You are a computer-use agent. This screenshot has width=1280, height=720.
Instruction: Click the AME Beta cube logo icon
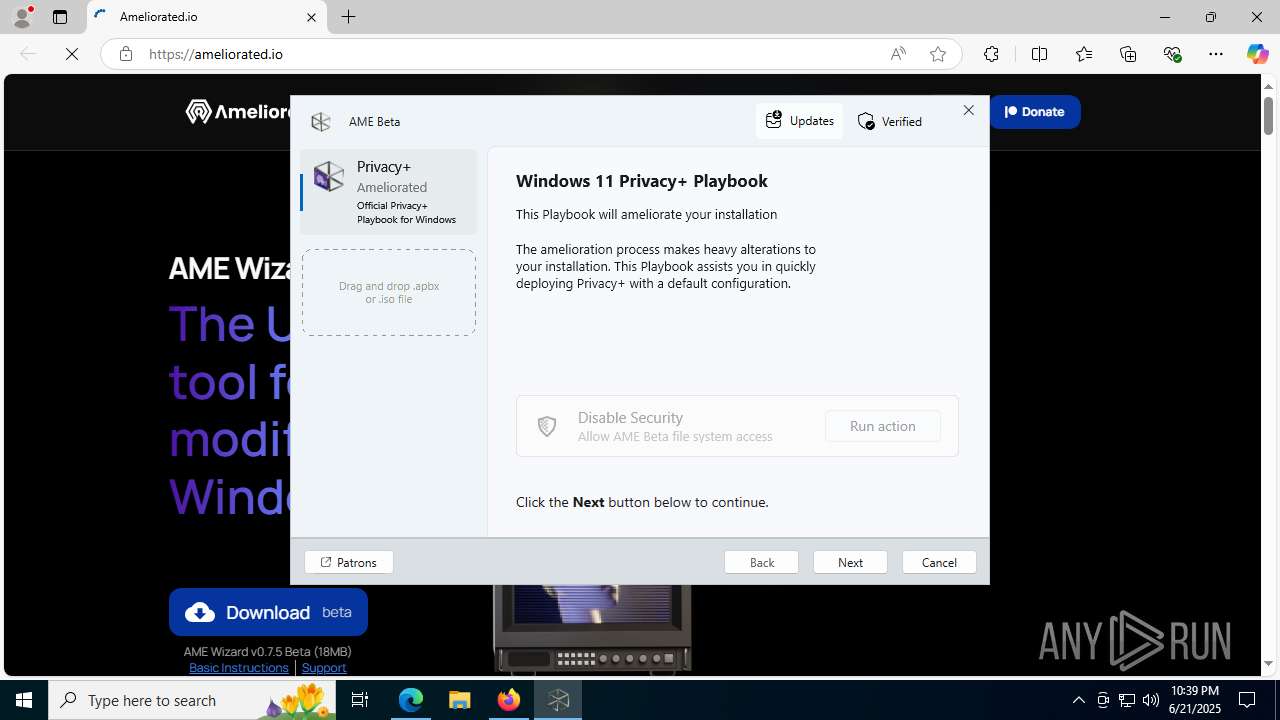point(321,122)
